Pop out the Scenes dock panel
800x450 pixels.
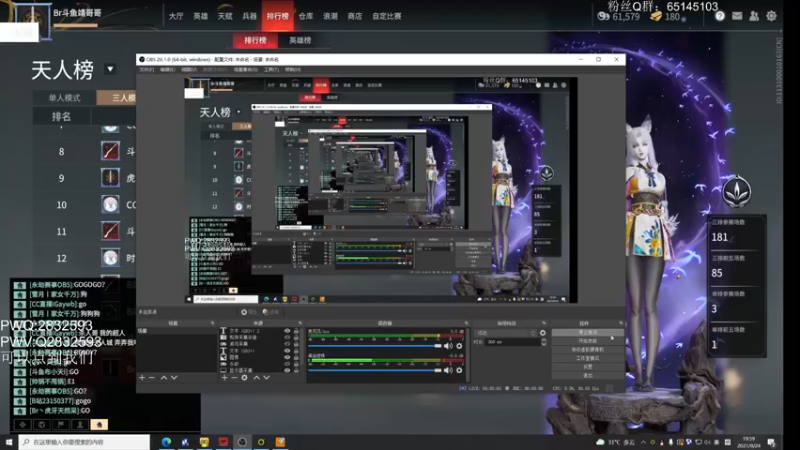[212, 323]
